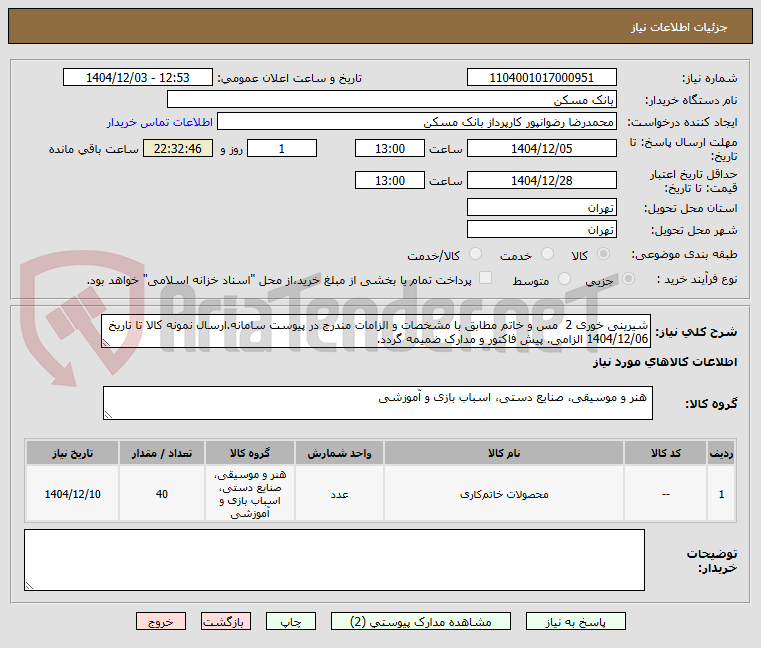Screen dimensions: 761x648
Task: Click the پاسخ به نیاز button
Action: 576,621
